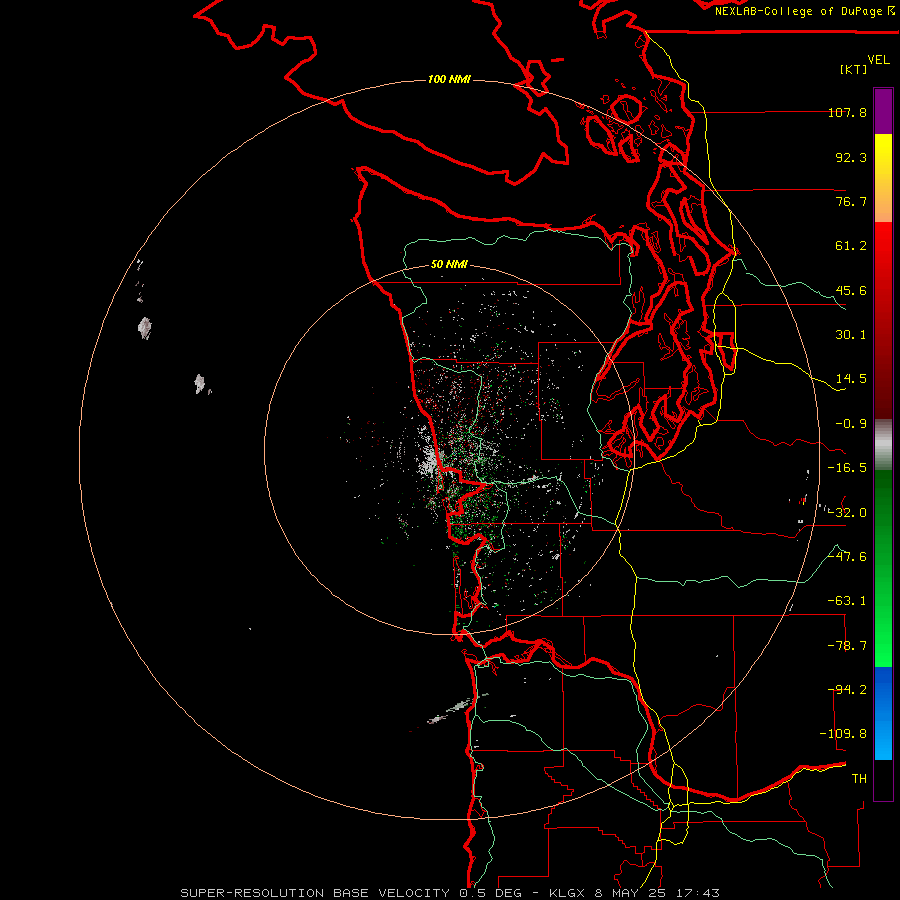Click the 14.5 velocity scale value
900x900 pixels.
(x=851, y=379)
